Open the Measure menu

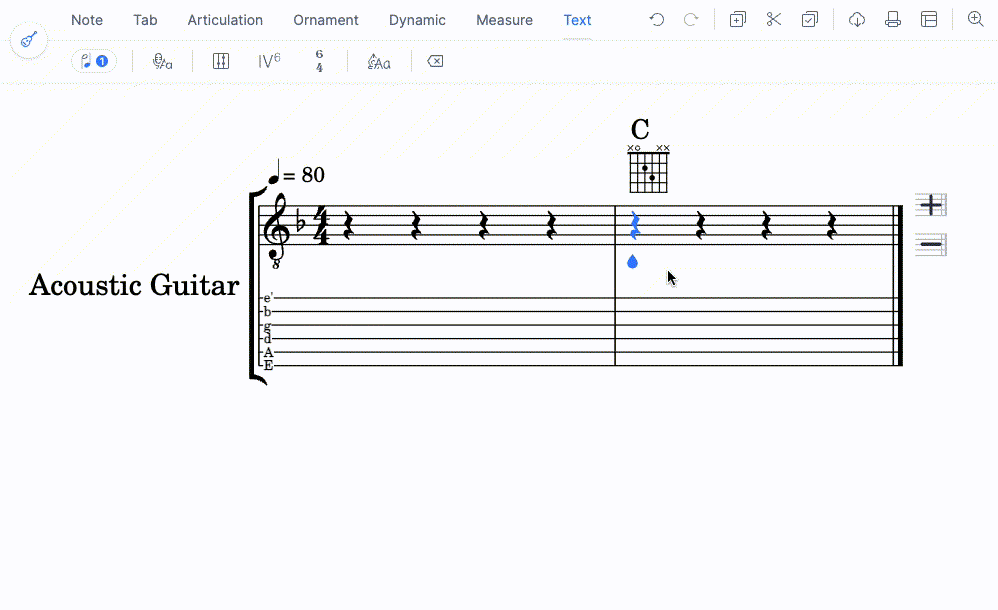point(504,20)
